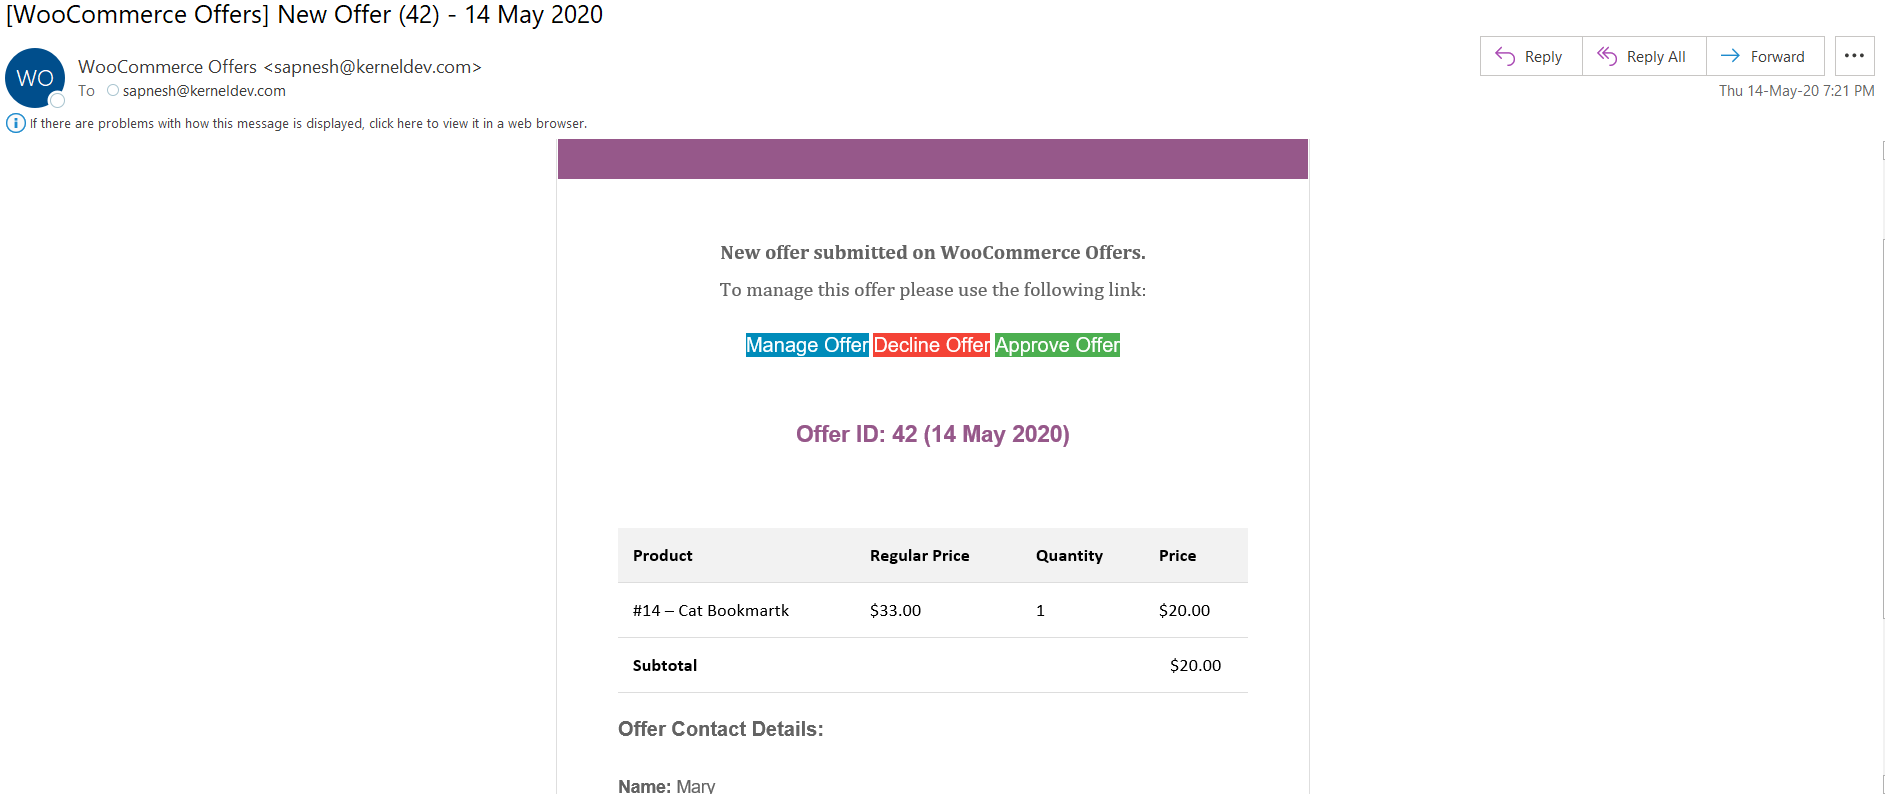Click sender name WooCommerce Offers
This screenshot has width=1885, height=794.
tap(167, 66)
